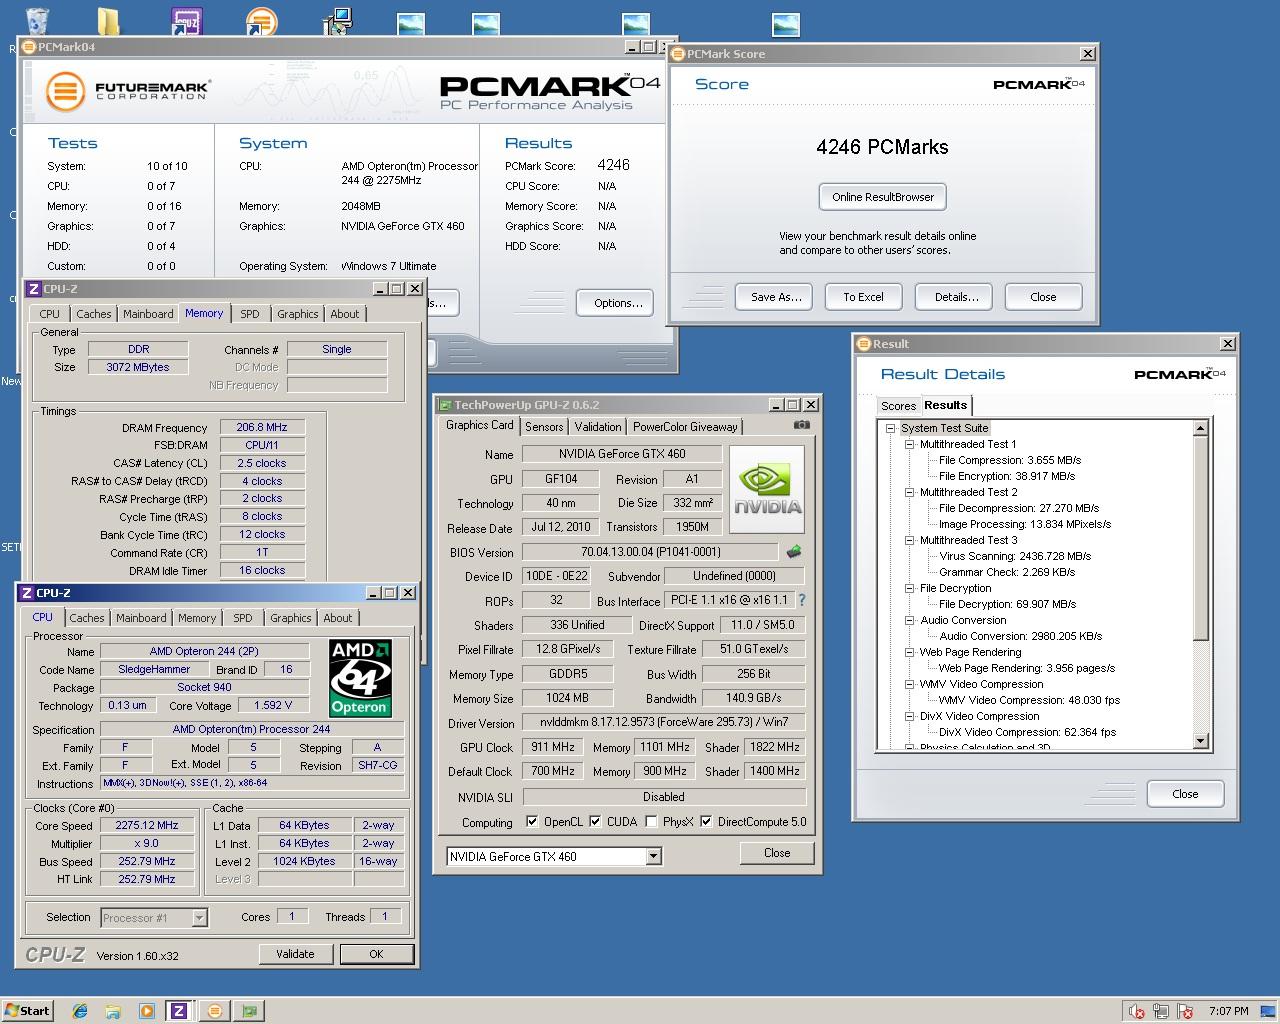Screen dimensions: 1280x1024
Task: Collapse the File Decryption node
Action: 909,588
